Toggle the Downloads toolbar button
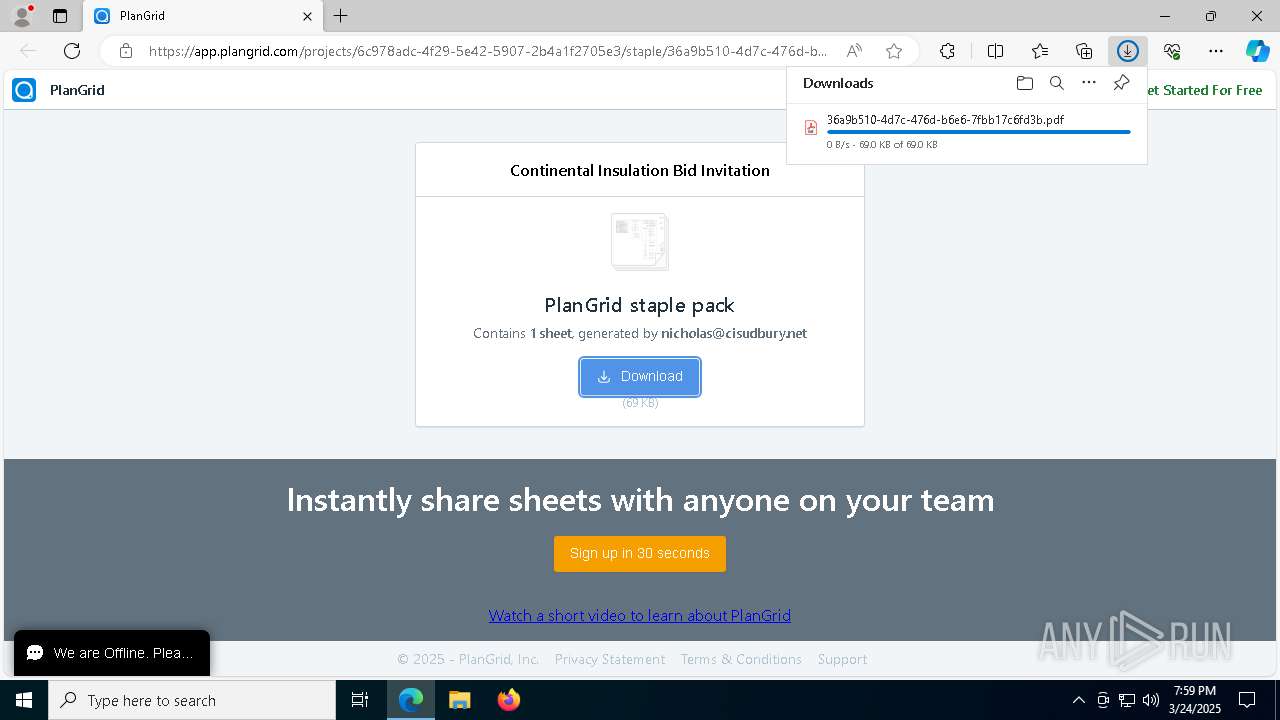Image resolution: width=1280 pixels, height=720 pixels. point(1128,51)
